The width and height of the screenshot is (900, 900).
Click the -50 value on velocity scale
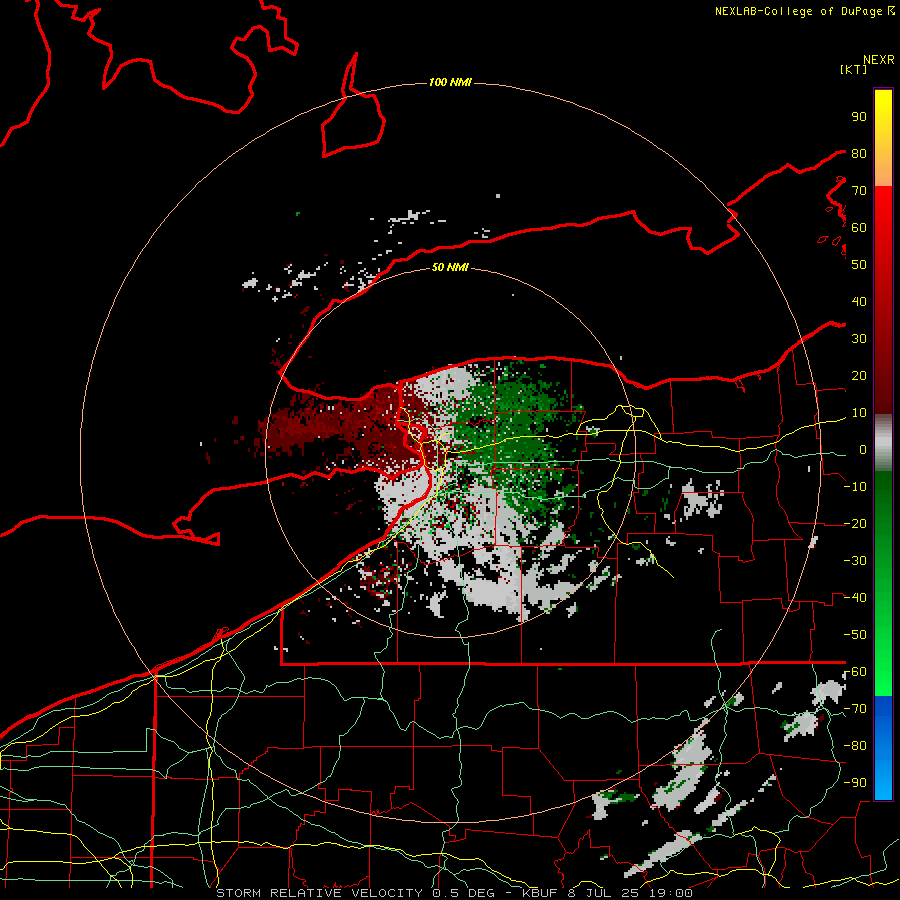pyautogui.click(x=855, y=635)
